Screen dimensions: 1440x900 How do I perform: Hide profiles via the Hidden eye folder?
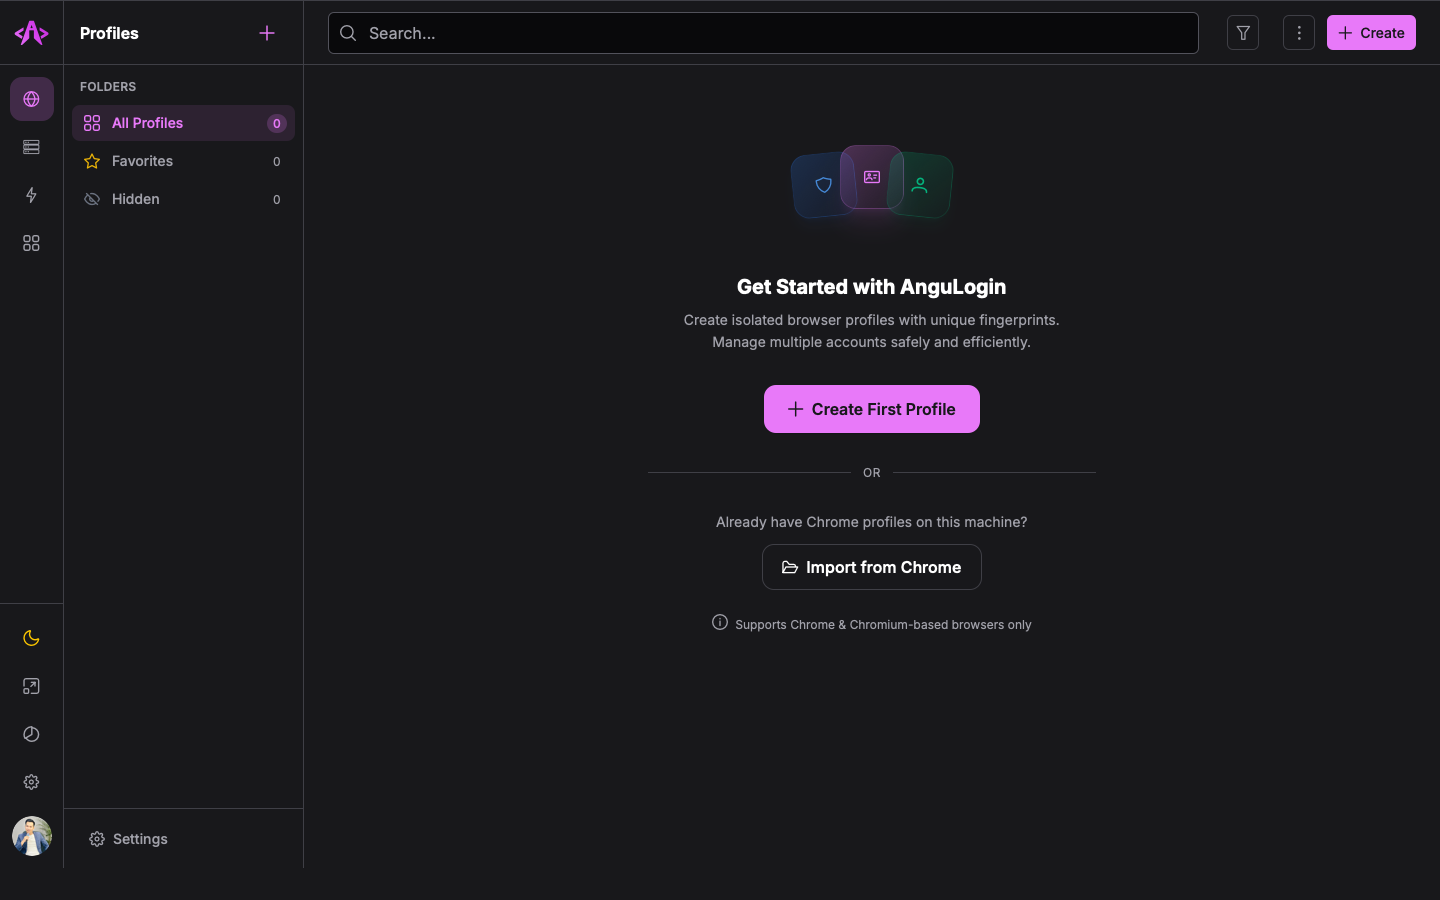click(135, 199)
